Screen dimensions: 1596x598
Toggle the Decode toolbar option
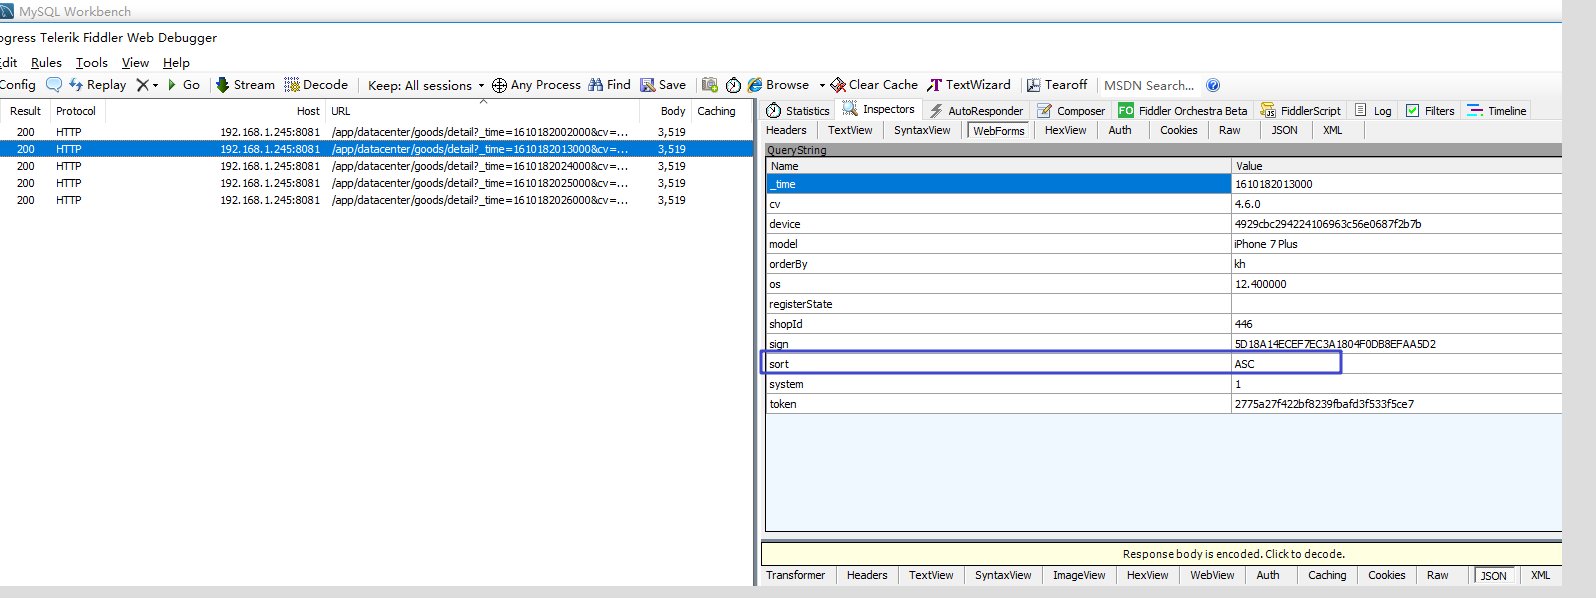(316, 85)
